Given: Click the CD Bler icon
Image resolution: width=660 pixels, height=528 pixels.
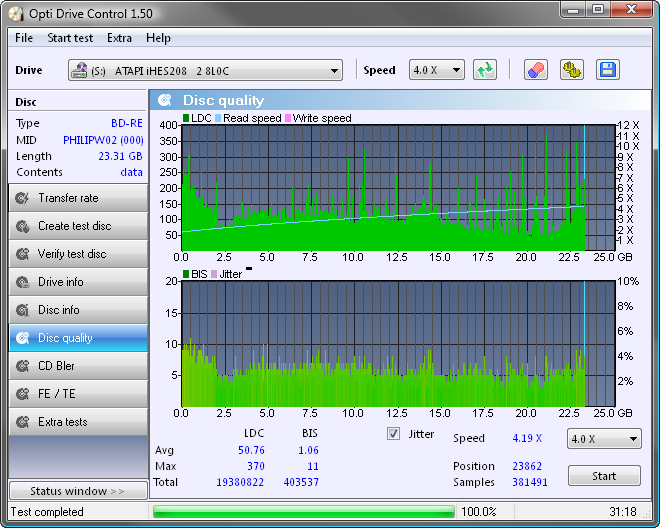Looking at the screenshot, I should [22, 366].
